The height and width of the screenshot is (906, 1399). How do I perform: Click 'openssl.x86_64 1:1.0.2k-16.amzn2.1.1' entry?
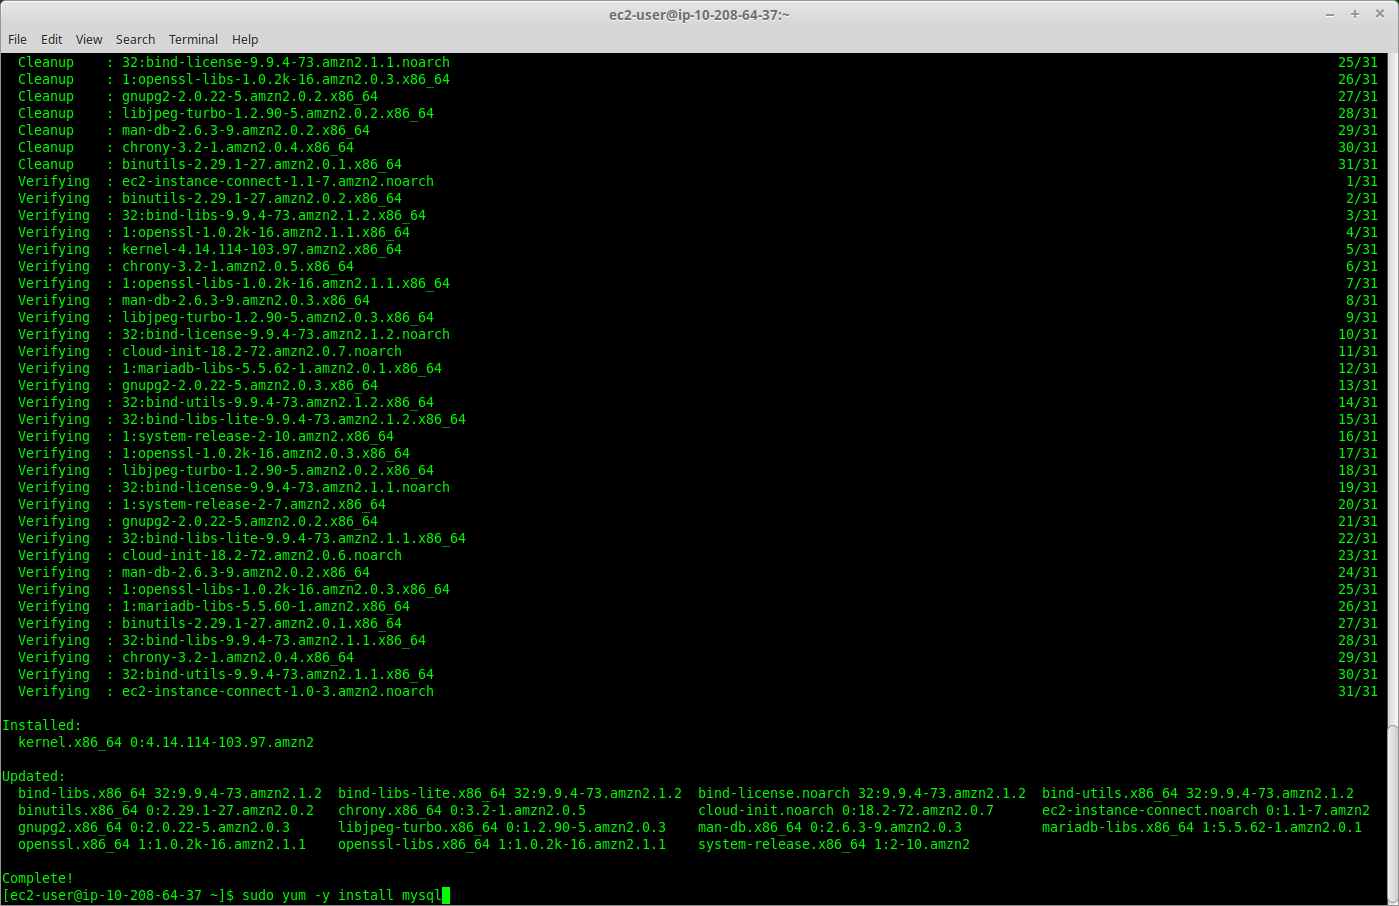pos(162,844)
